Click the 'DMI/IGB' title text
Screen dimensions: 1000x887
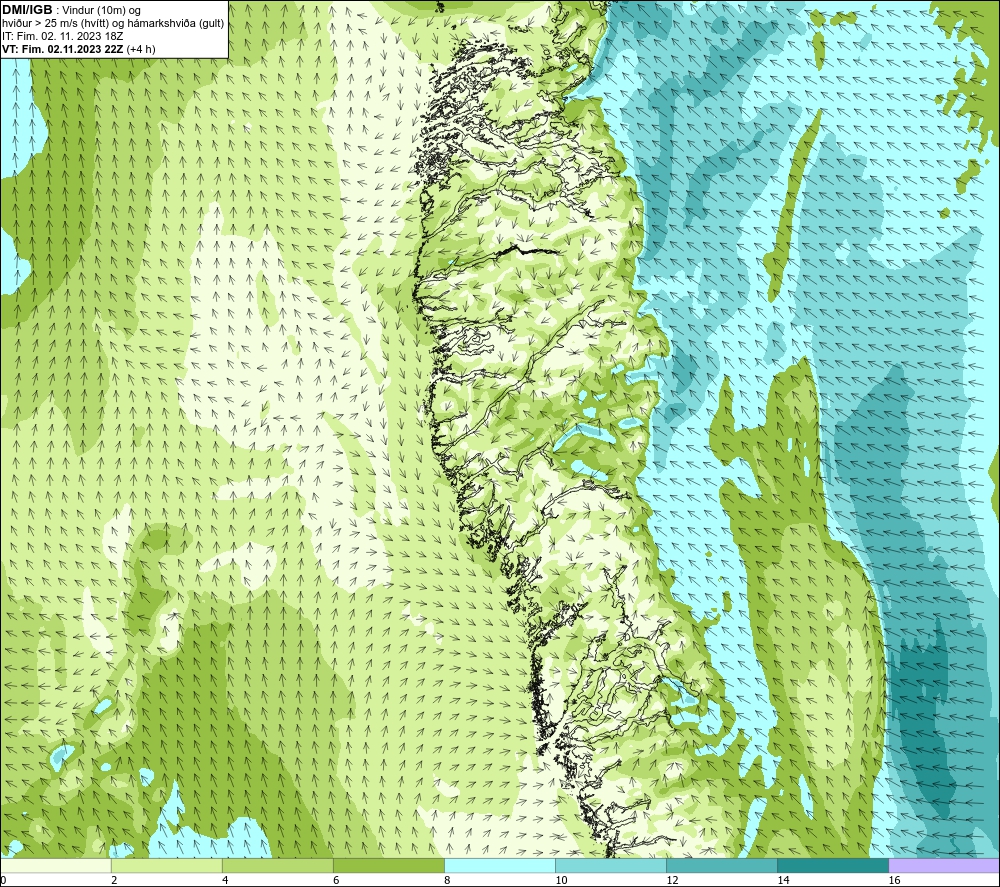(27, 10)
